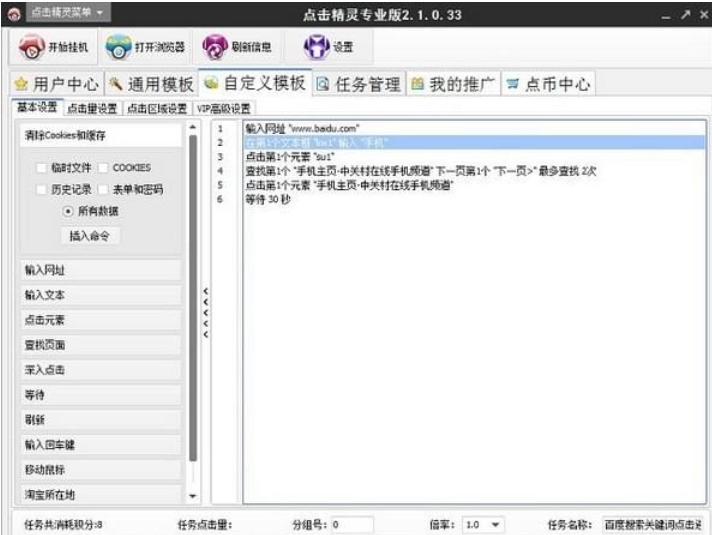Switch to the 点击量设置 tab
This screenshot has width=712, height=535.
click(93, 108)
